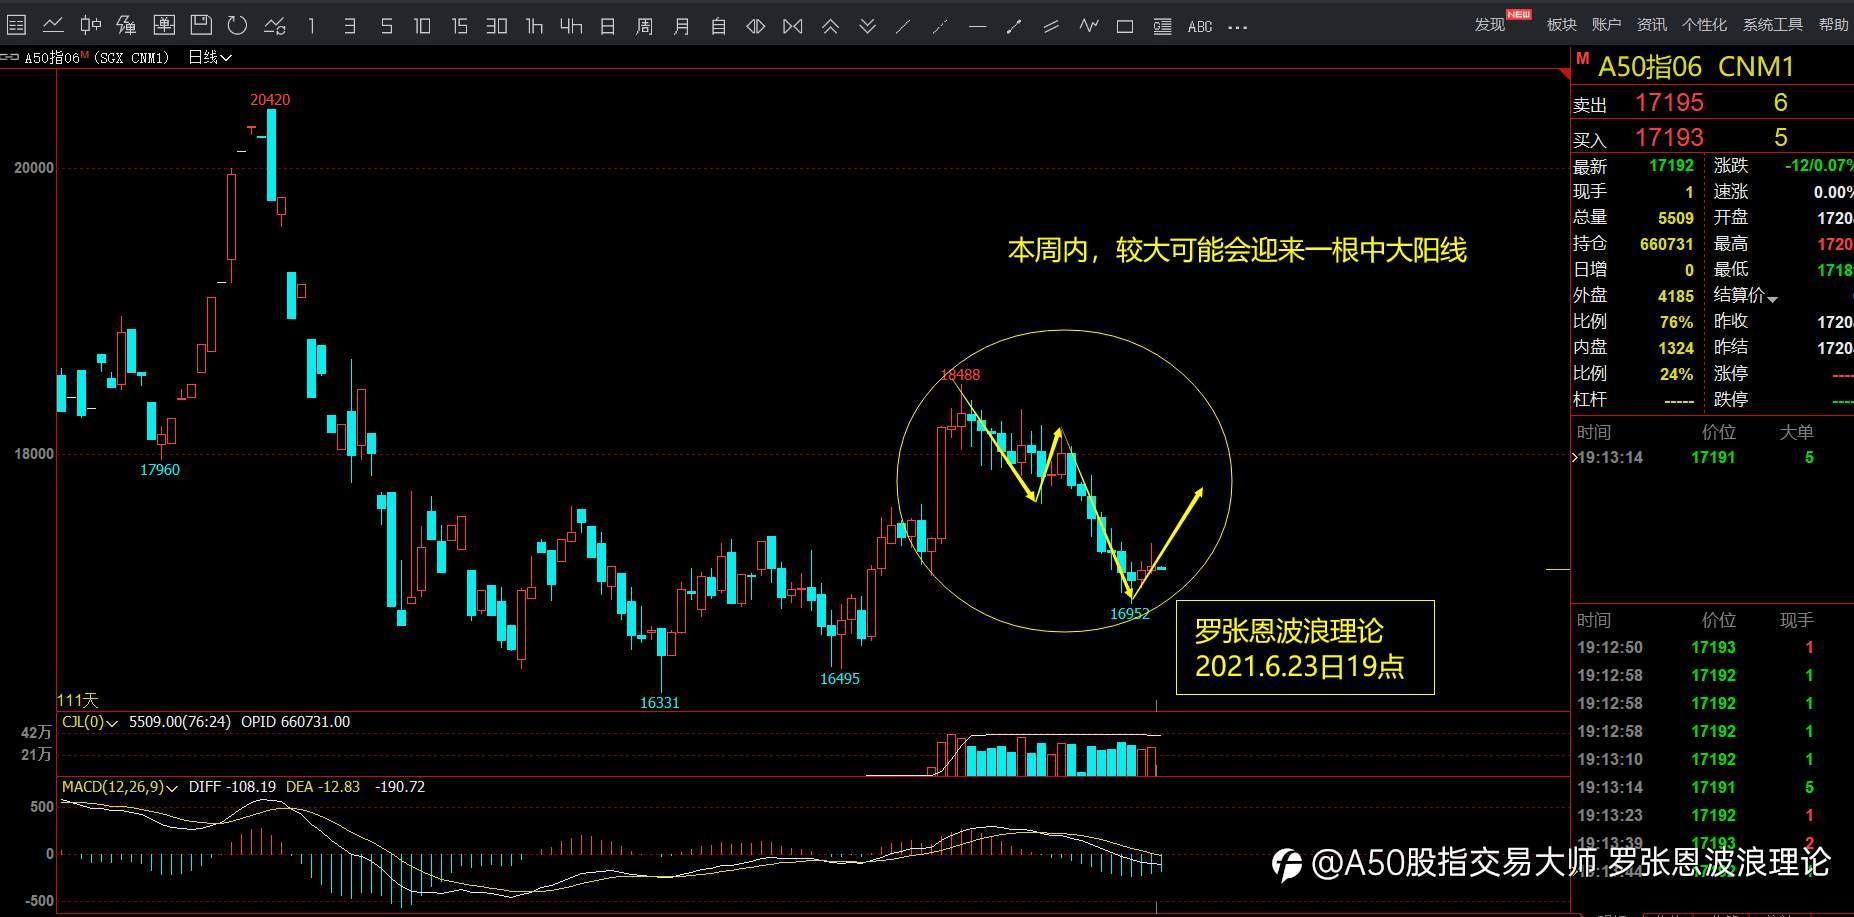Open the 个性化 menu
This screenshot has width=1854, height=917.
(x=1704, y=25)
